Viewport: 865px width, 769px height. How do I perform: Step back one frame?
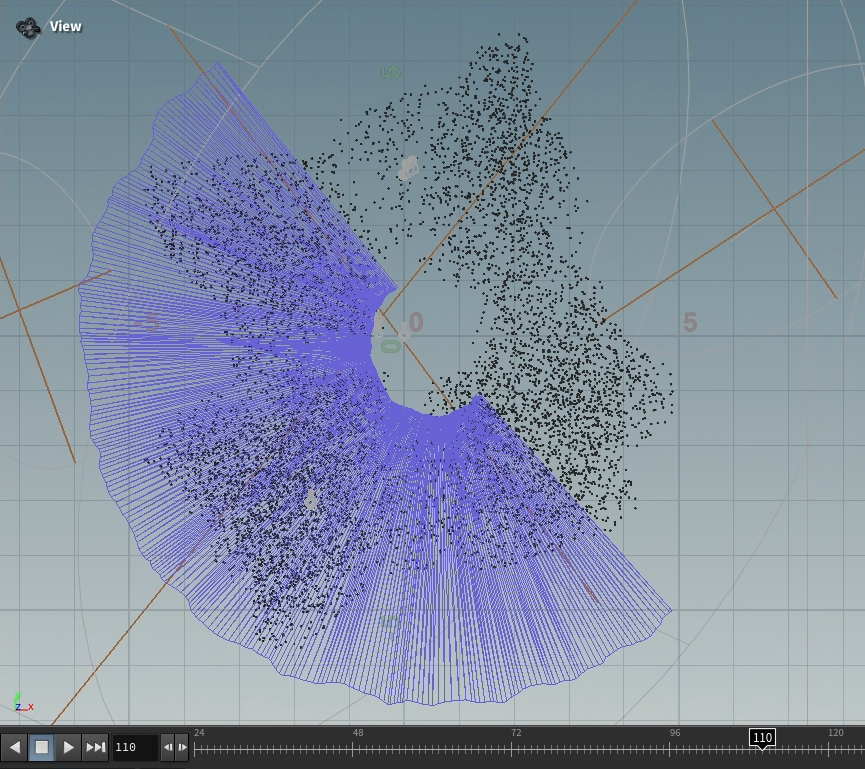[167, 747]
